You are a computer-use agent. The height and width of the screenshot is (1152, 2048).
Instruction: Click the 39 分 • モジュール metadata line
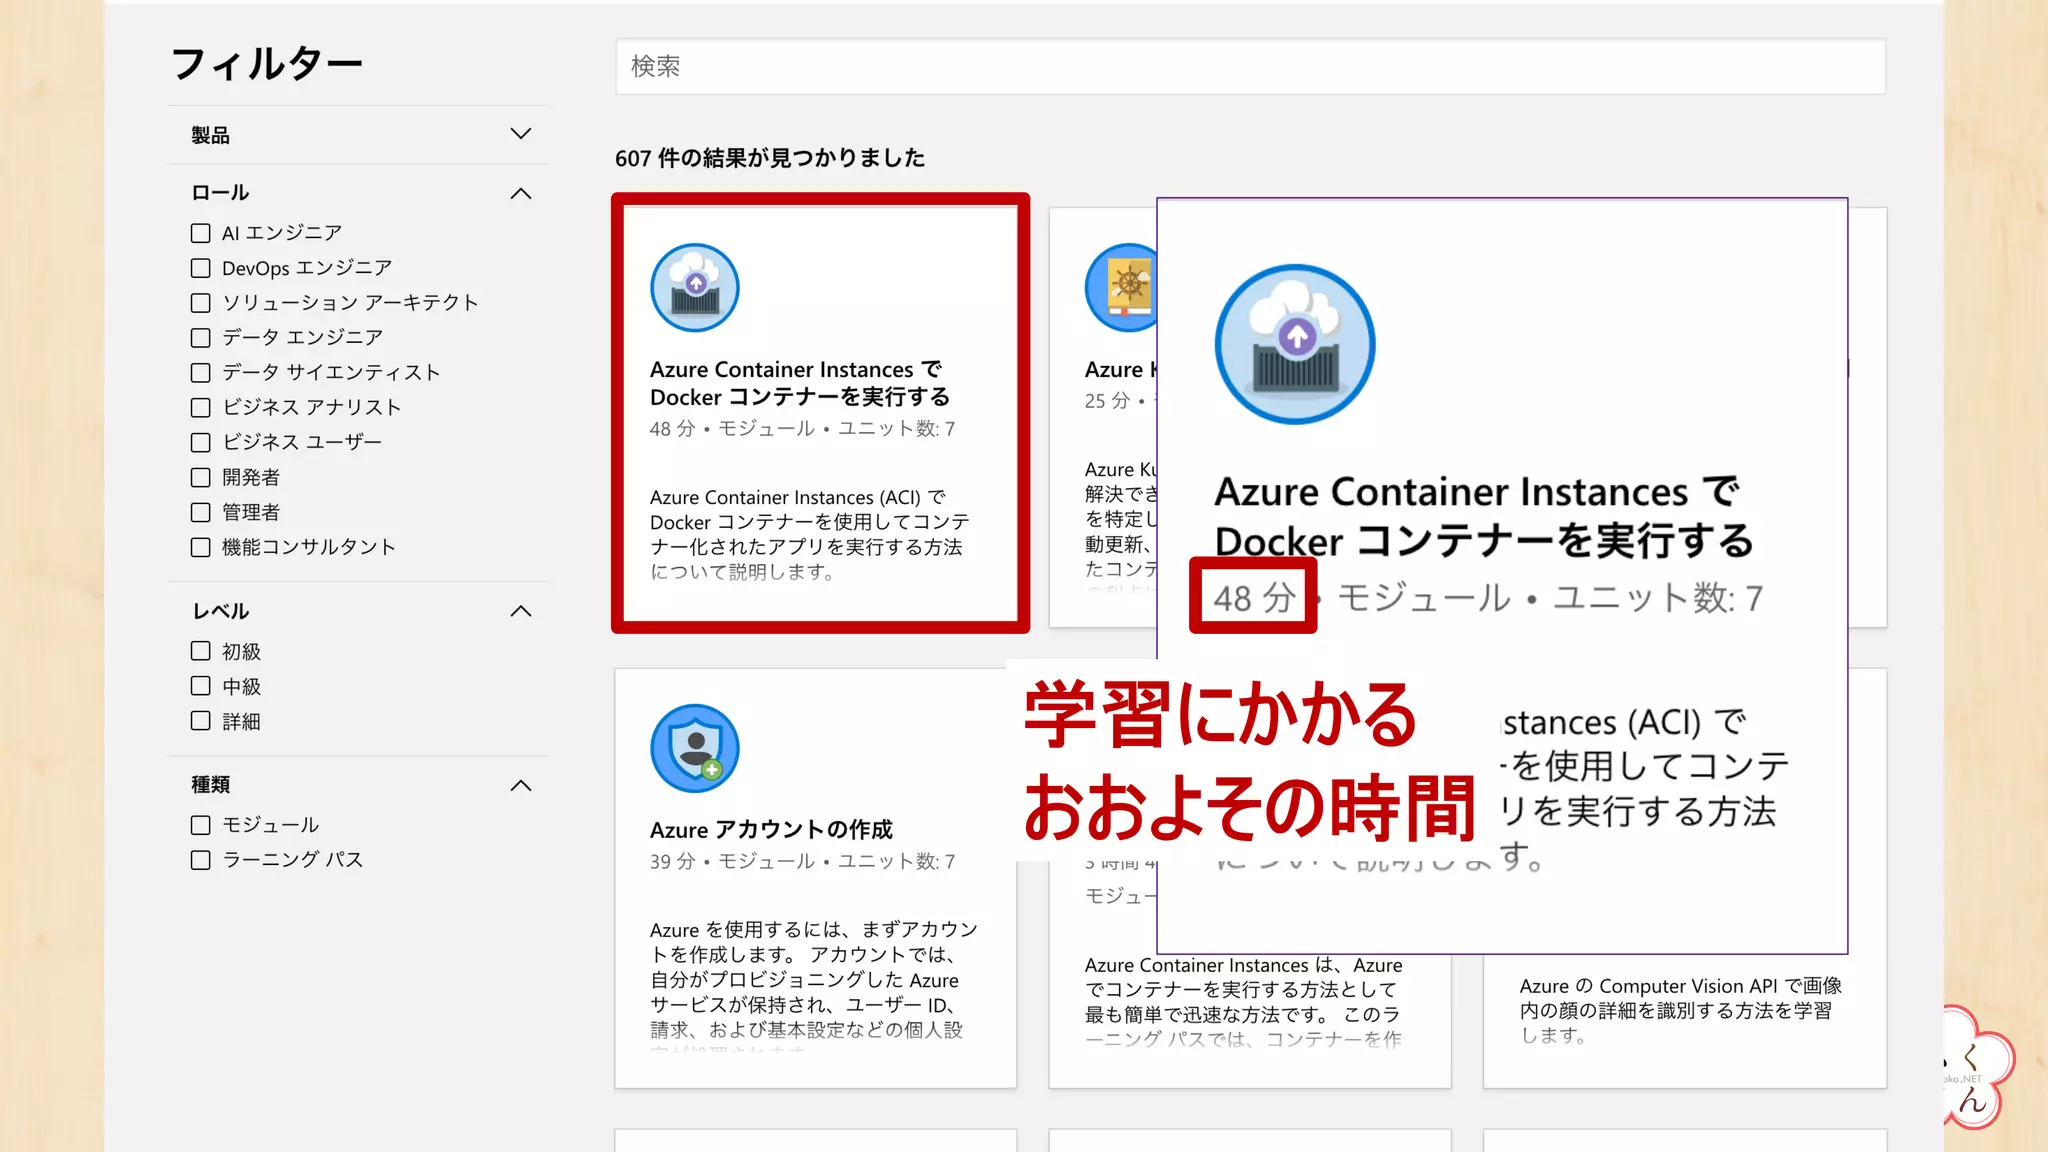tap(802, 861)
